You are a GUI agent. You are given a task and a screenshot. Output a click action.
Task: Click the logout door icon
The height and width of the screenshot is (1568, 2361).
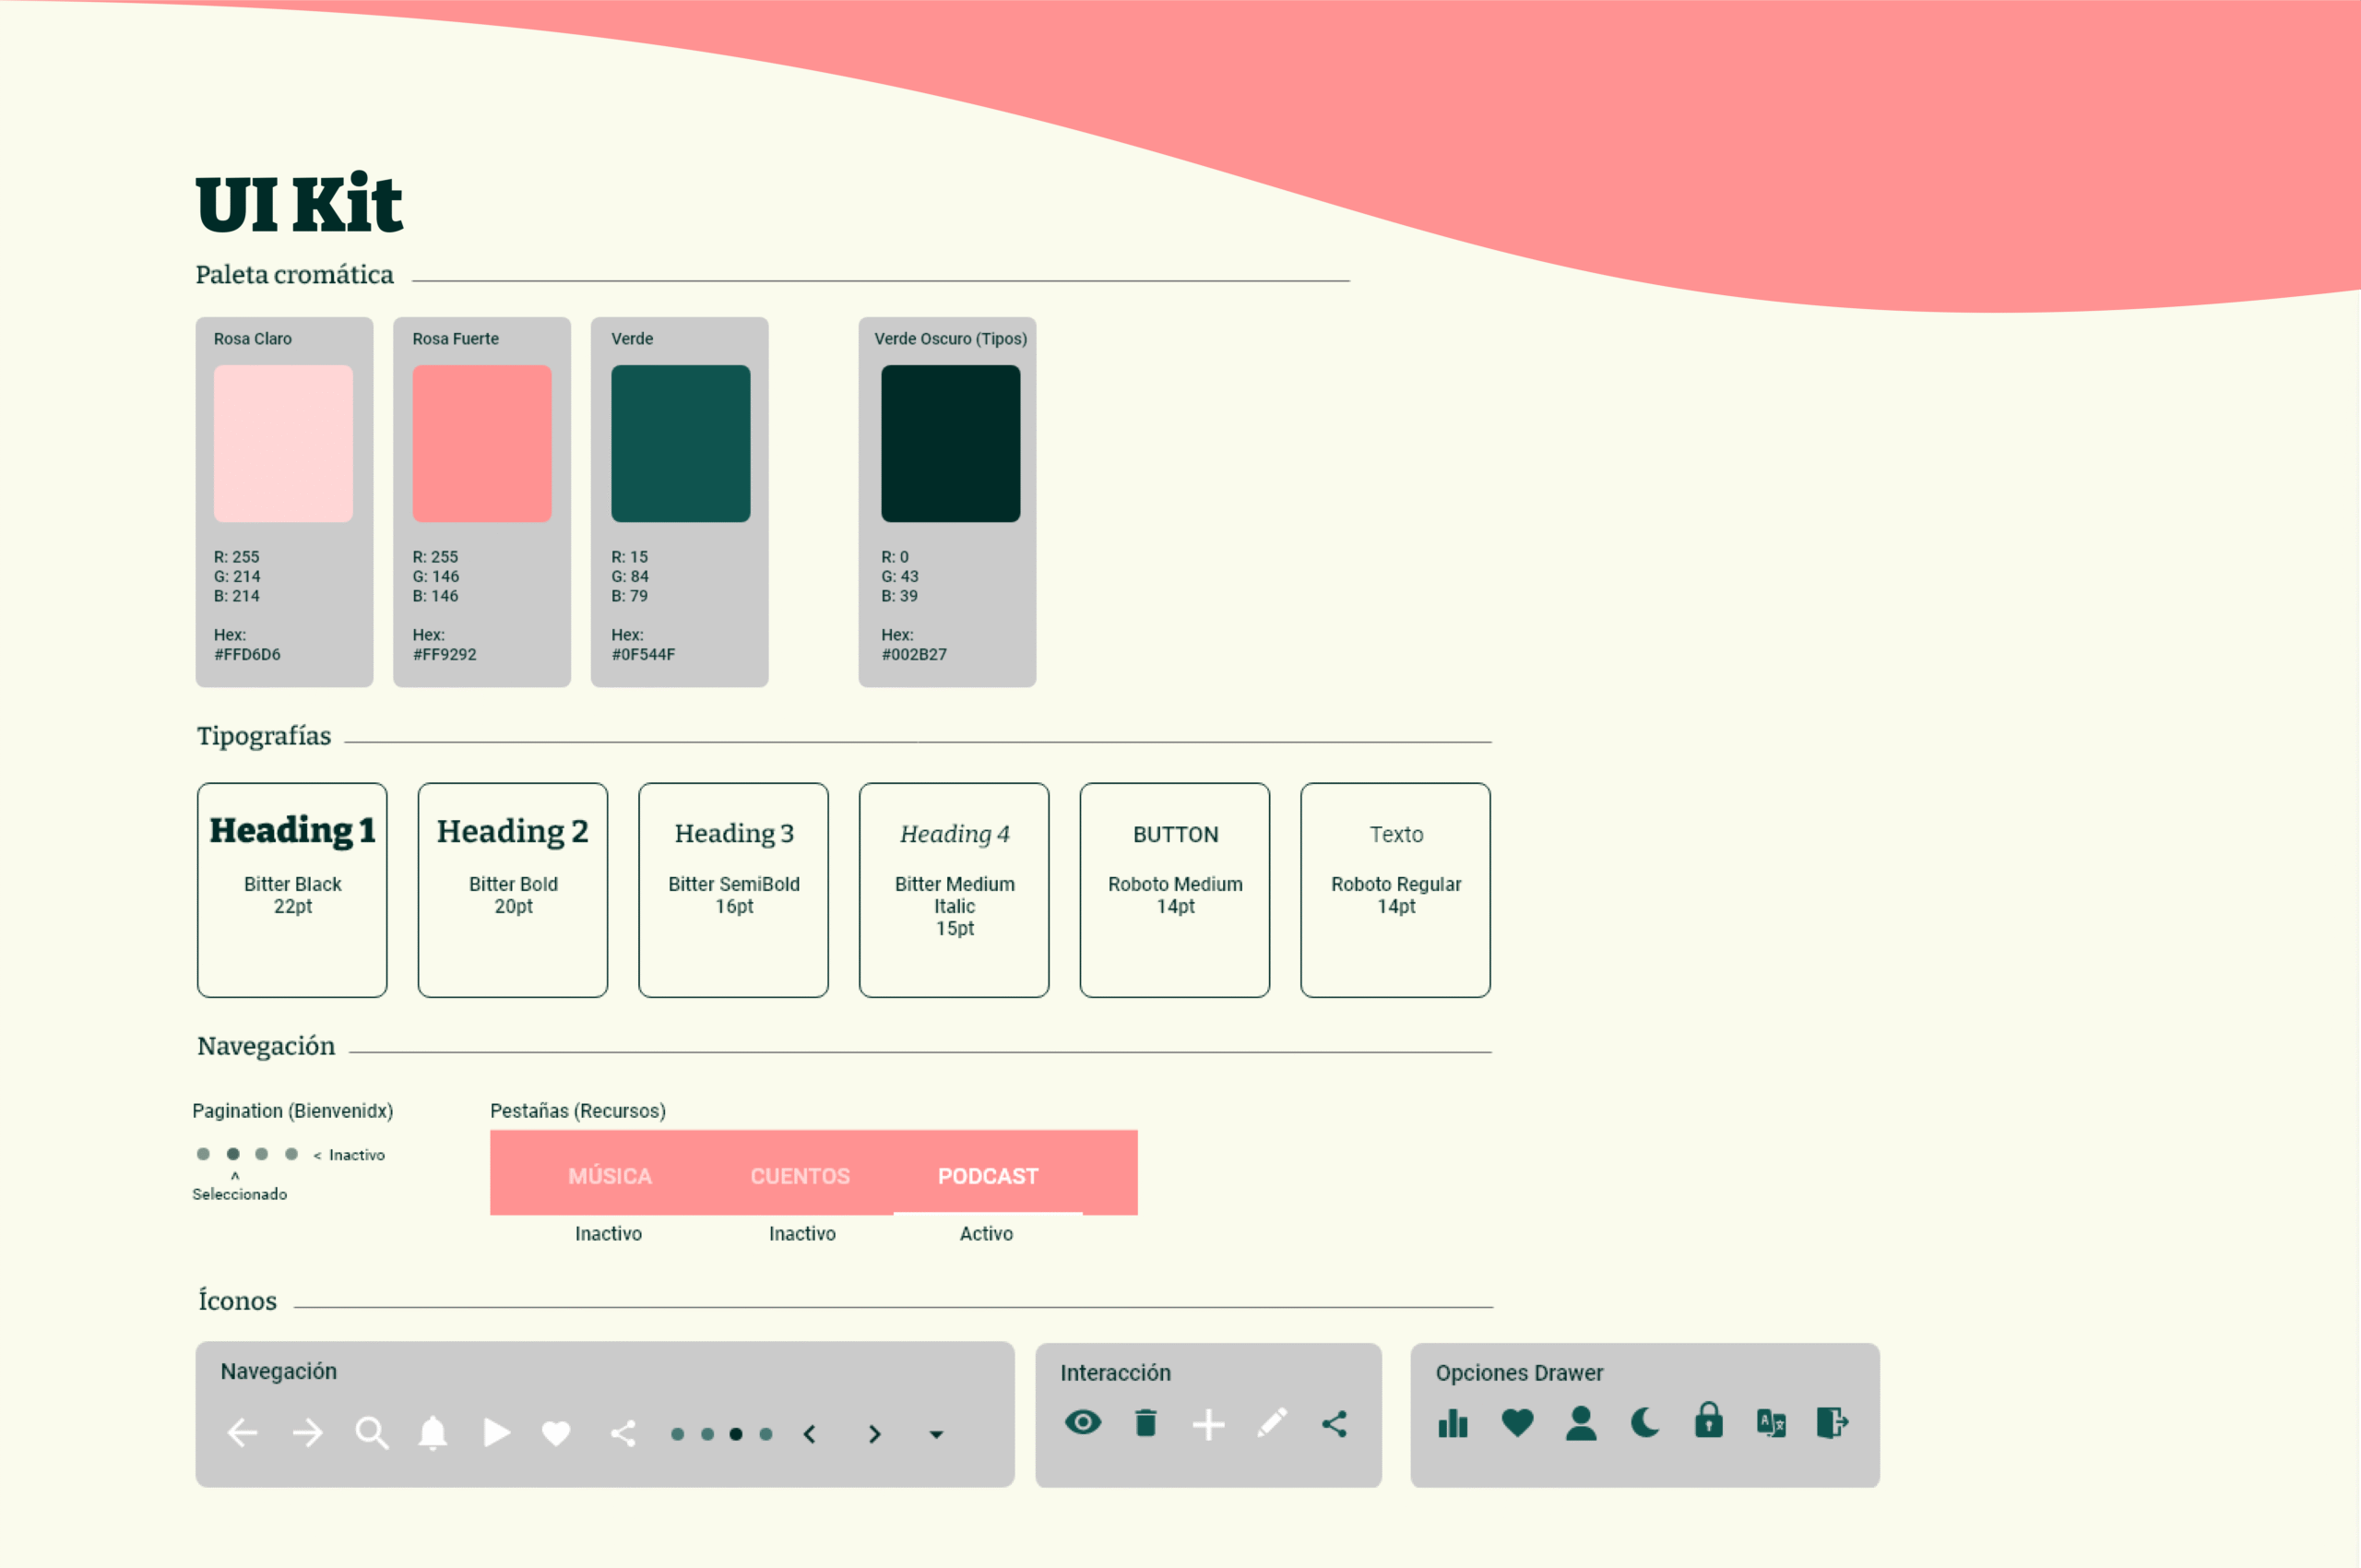click(1832, 1422)
